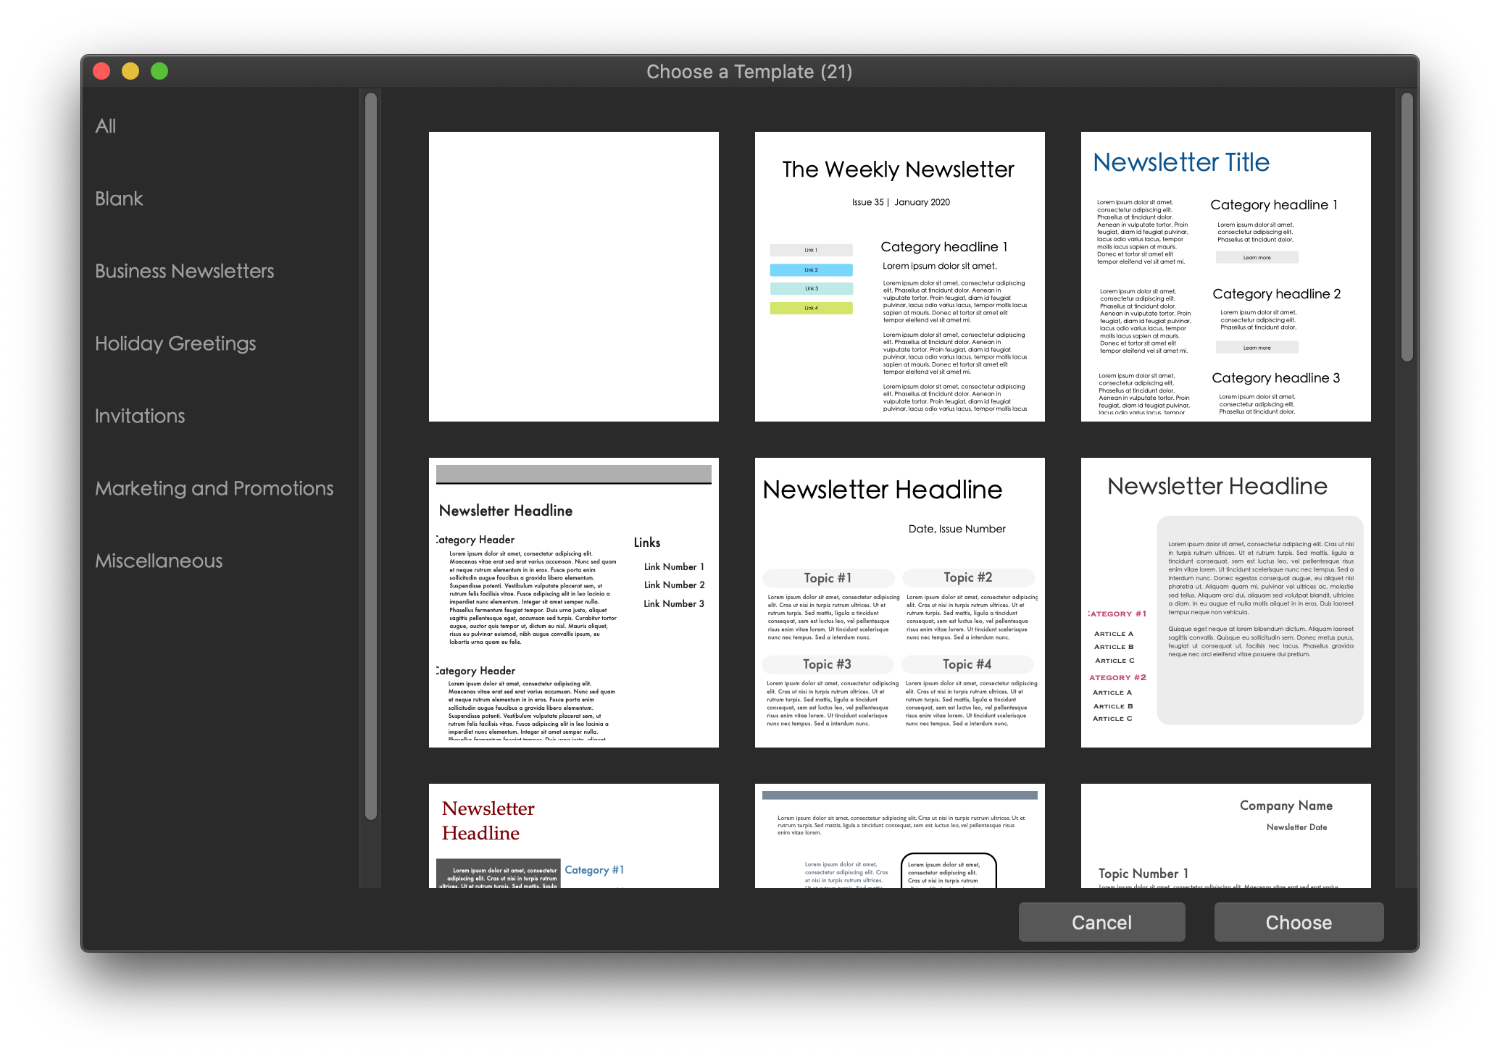Viewport: 1500px width, 1059px height.
Task: Choose template with Links sidebar and gray bar
Action: click(574, 603)
